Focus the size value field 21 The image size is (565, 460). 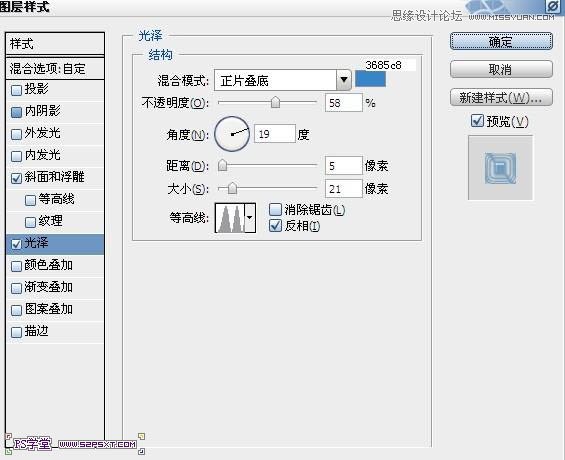pyautogui.click(x=343, y=188)
